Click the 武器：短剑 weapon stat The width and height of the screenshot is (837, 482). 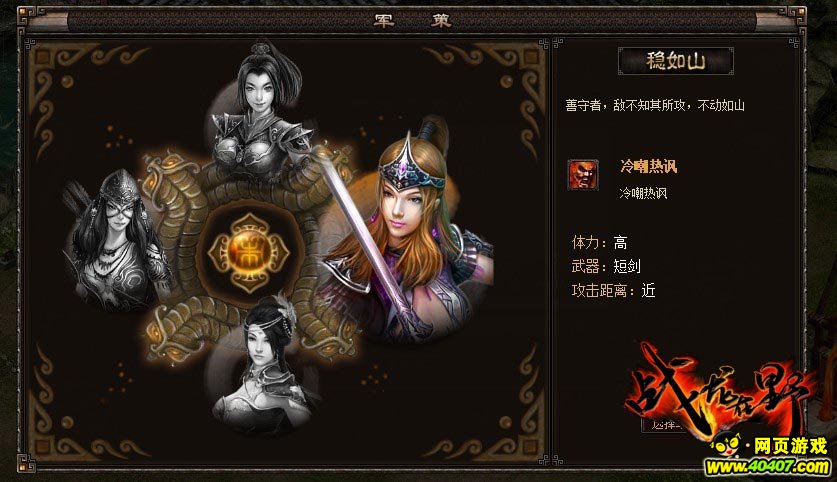coord(606,266)
